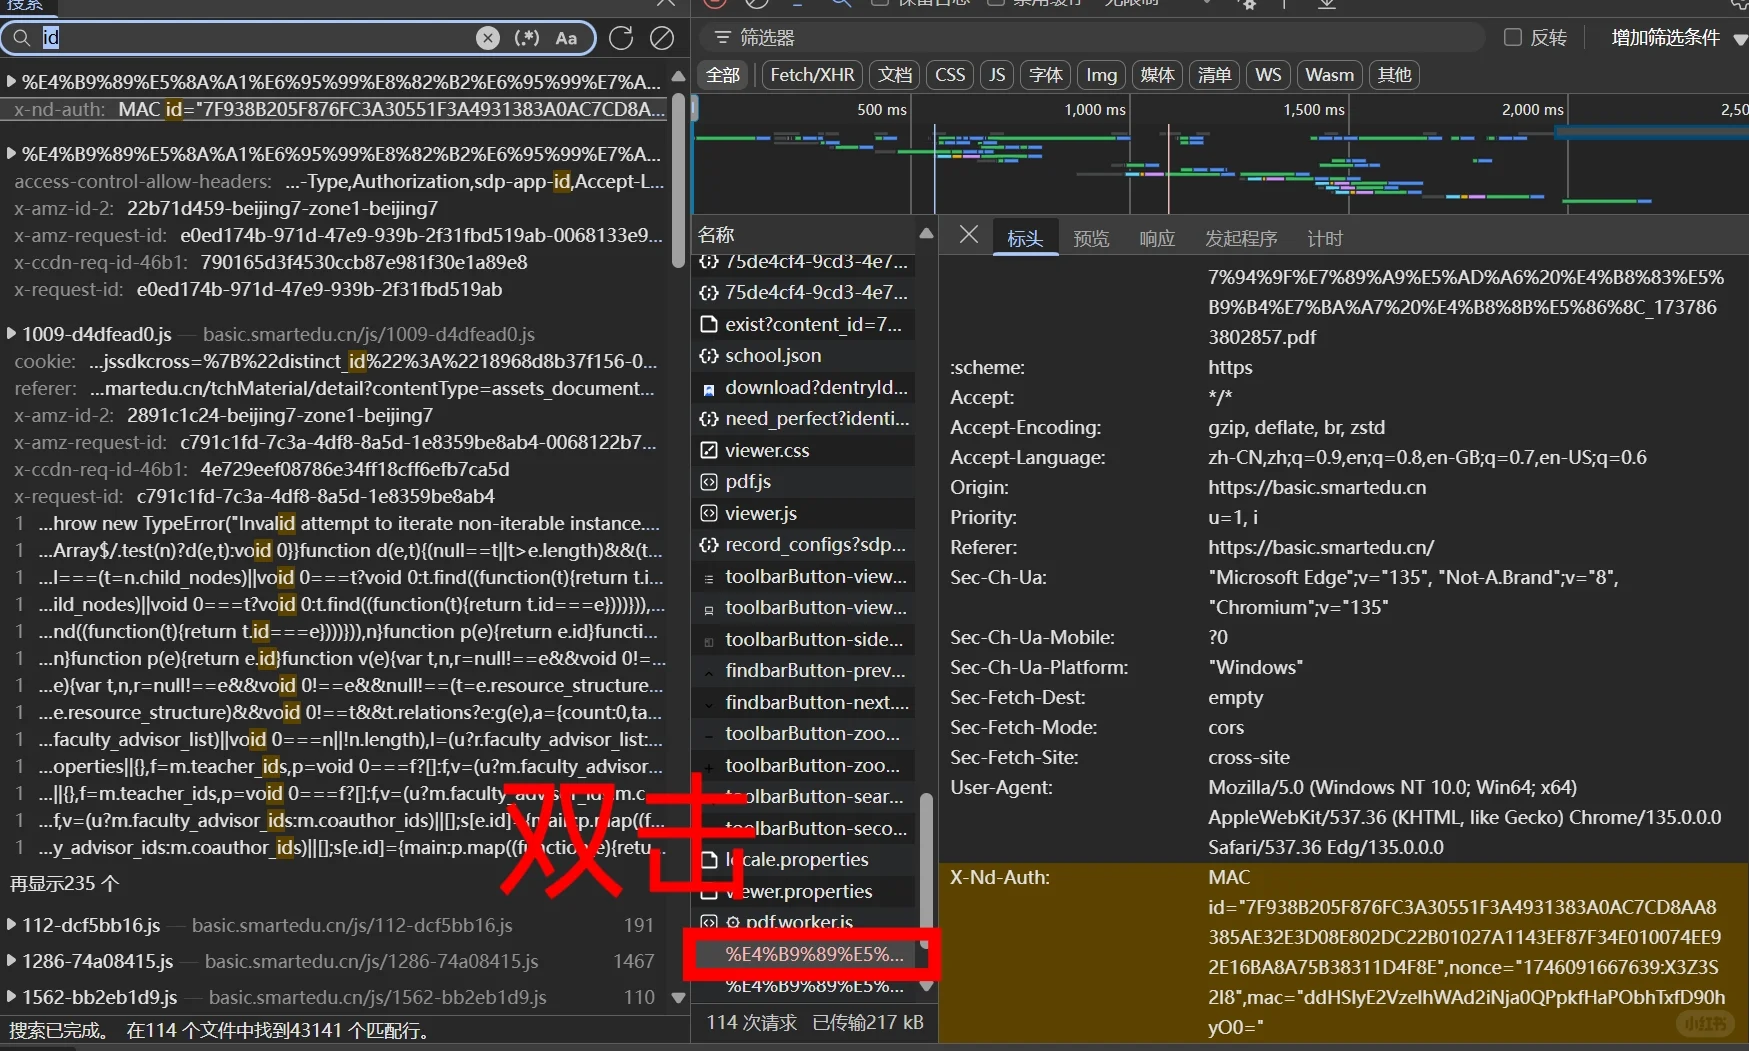This screenshot has width=1749, height=1051.
Task: Open the 预览 preview tab
Action: click(x=1091, y=238)
